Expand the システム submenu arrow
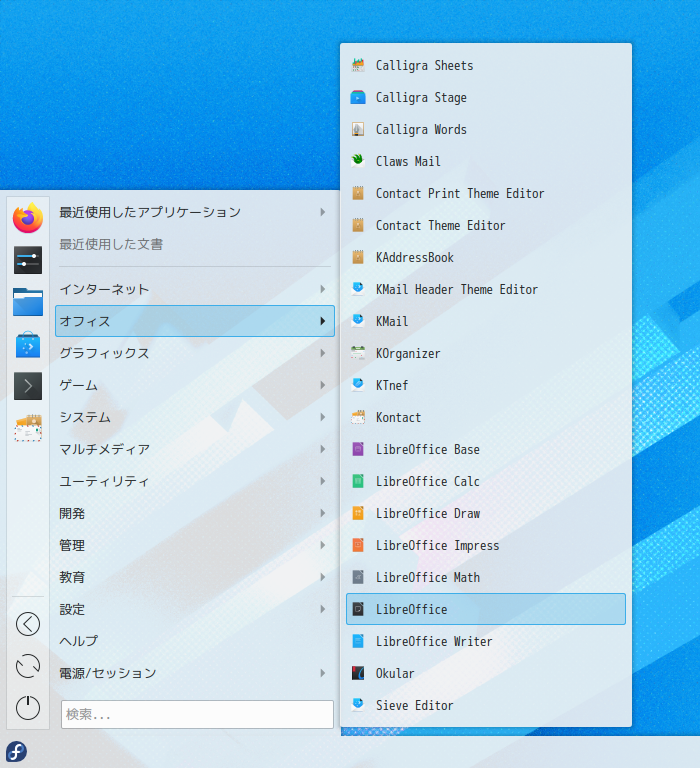The width and height of the screenshot is (700, 768). click(x=323, y=417)
